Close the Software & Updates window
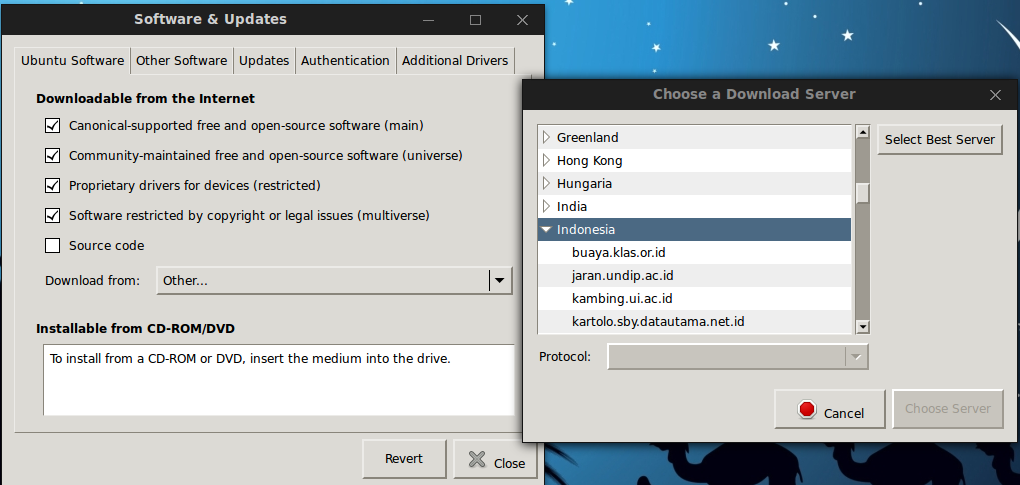This screenshot has height=485, width=1020. click(522, 20)
